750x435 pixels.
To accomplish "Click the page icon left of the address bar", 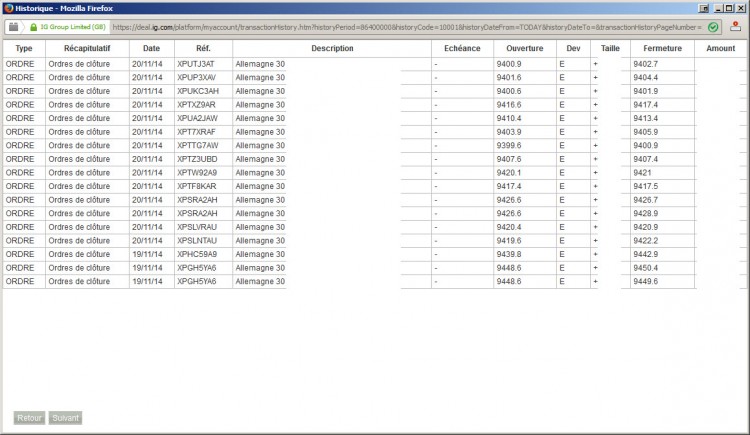I will [x=13, y=27].
